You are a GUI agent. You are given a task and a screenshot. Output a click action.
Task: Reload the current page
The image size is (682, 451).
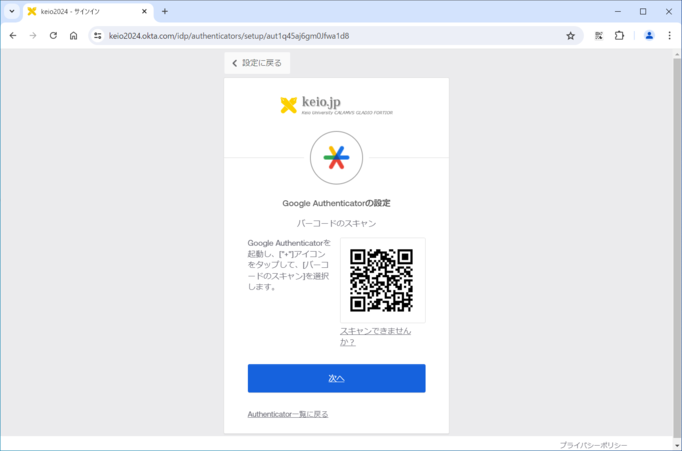(x=53, y=35)
